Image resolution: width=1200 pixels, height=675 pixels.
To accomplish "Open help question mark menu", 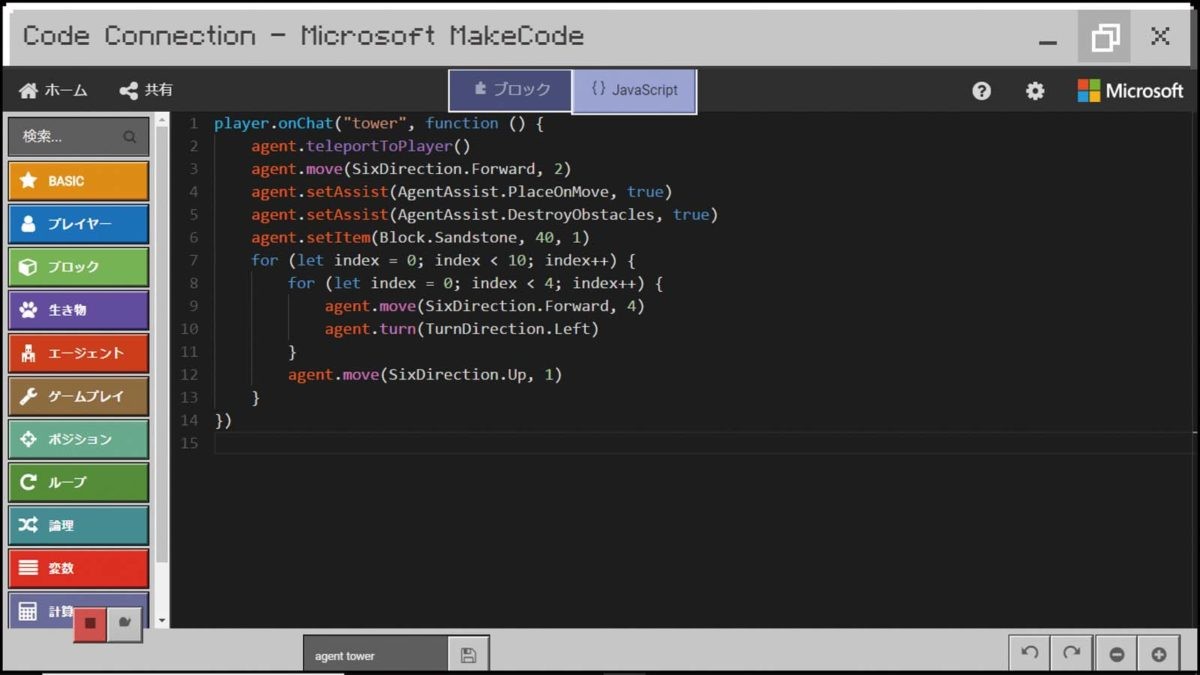I will (981, 91).
